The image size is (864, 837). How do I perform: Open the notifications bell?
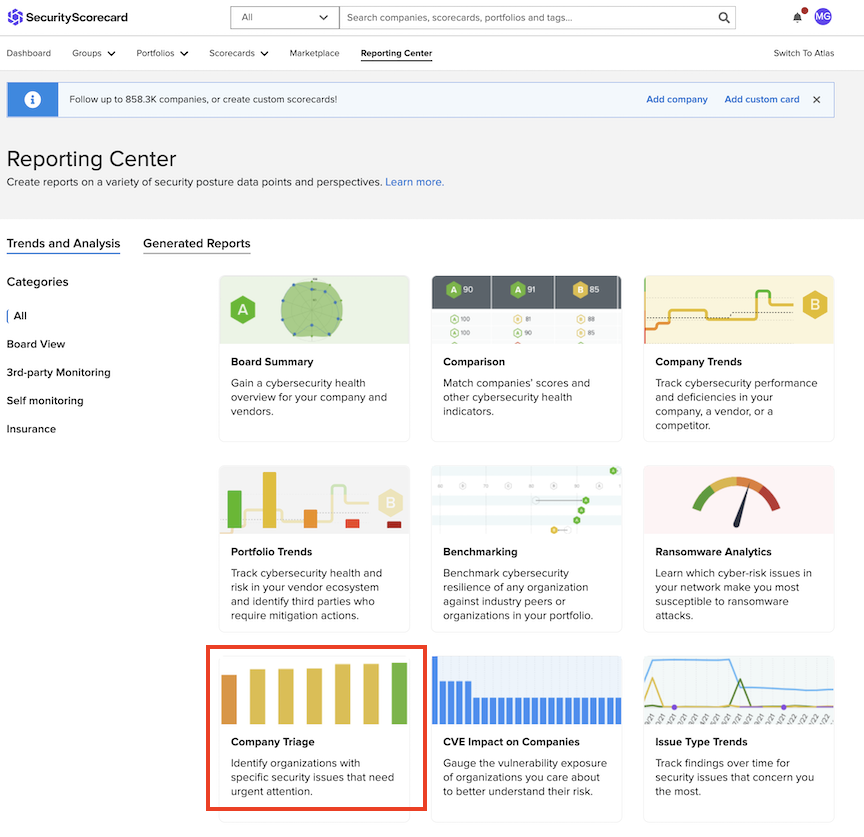(x=797, y=17)
